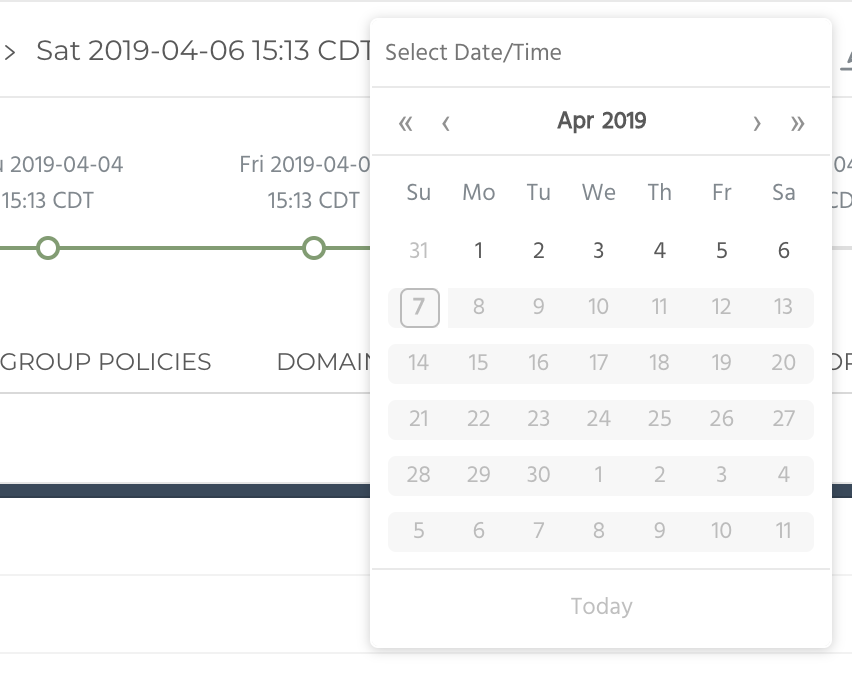Select March 31 in the calendar
This screenshot has height=676, width=852.
[x=418, y=251]
